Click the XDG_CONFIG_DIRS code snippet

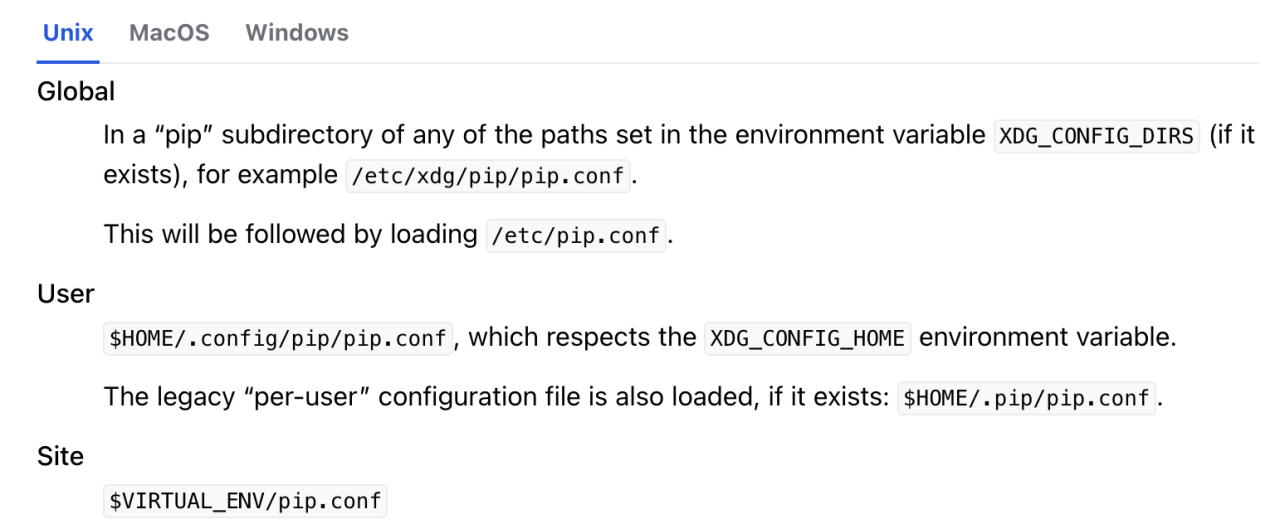click(1096, 136)
